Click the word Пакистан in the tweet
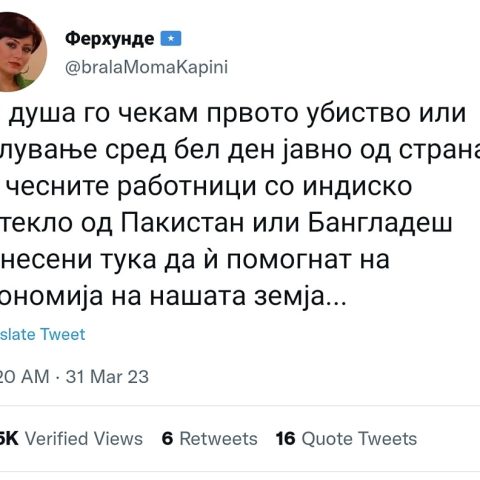 click(x=182, y=223)
